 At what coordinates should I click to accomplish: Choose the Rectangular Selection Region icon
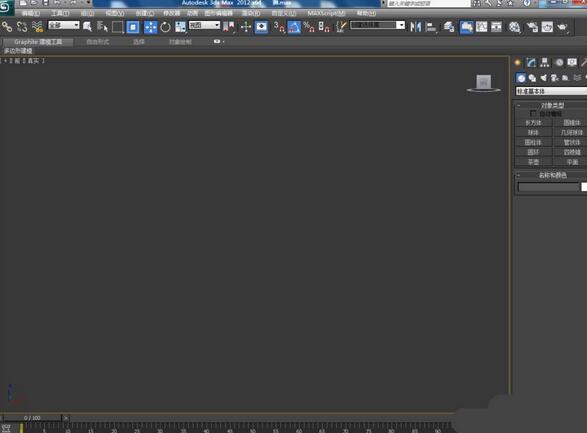(x=118, y=27)
